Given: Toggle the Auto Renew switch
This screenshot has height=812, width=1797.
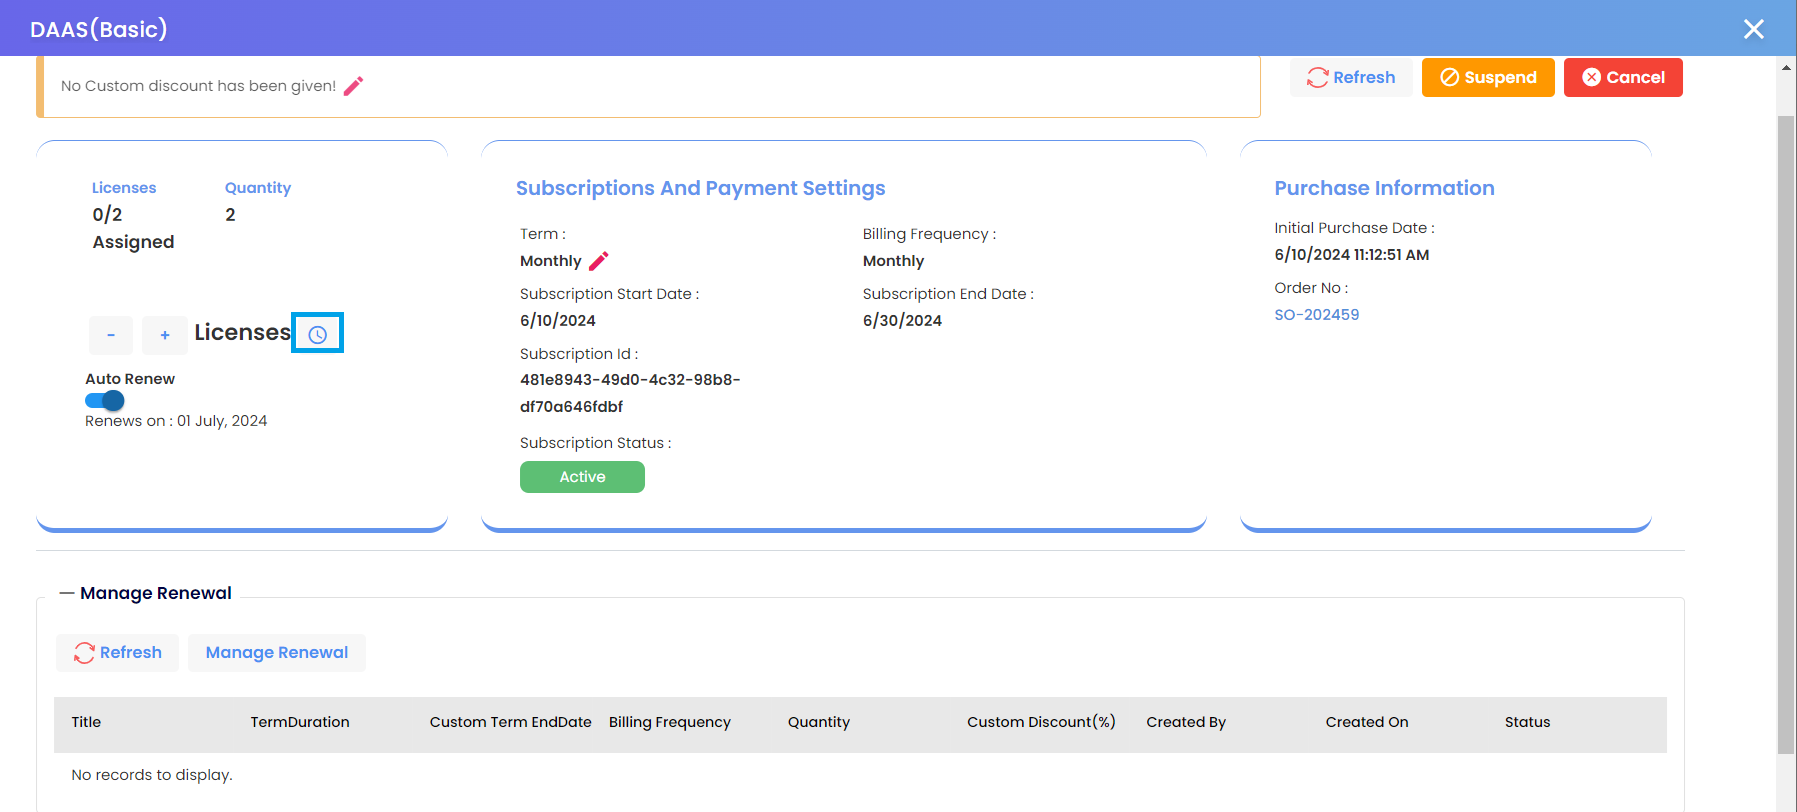Looking at the screenshot, I should click(105, 401).
